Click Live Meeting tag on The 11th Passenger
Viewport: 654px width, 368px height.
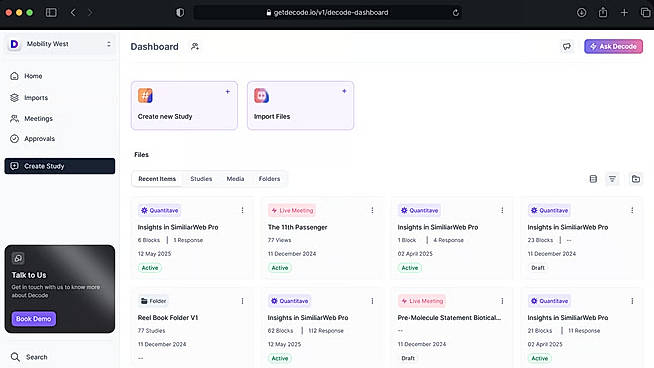(x=292, y=210)
